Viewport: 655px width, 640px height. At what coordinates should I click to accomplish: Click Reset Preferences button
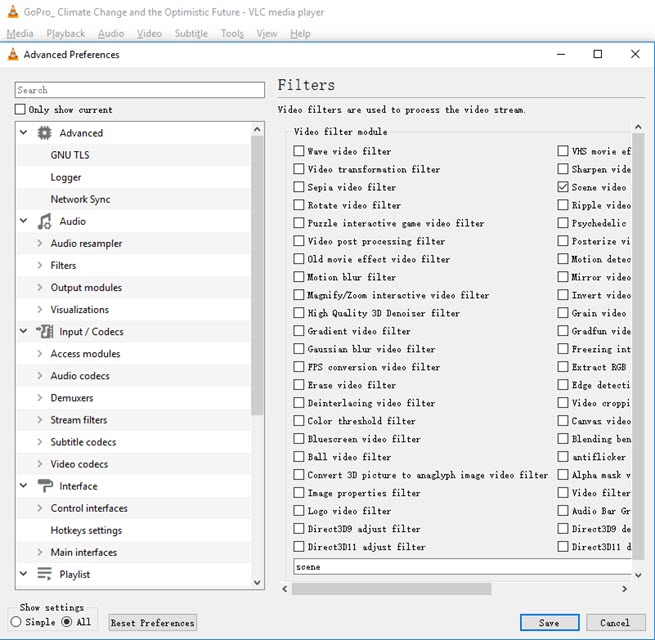point(153,623)
